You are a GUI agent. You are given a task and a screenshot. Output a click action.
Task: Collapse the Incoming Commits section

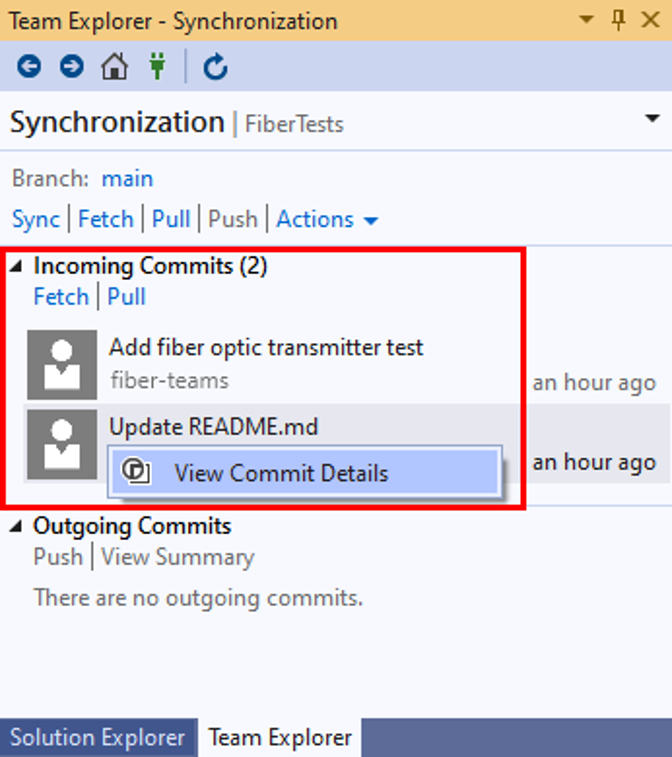(x=16, y=266)
